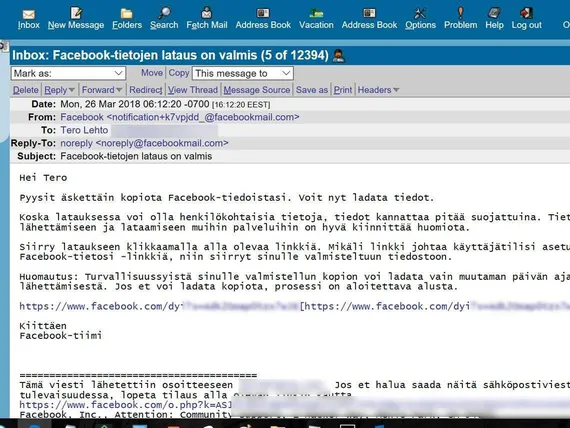The height and width of the screenshot is (428, 570).
Task: Click the Fetch Mail icon
Action: point(206,13)
